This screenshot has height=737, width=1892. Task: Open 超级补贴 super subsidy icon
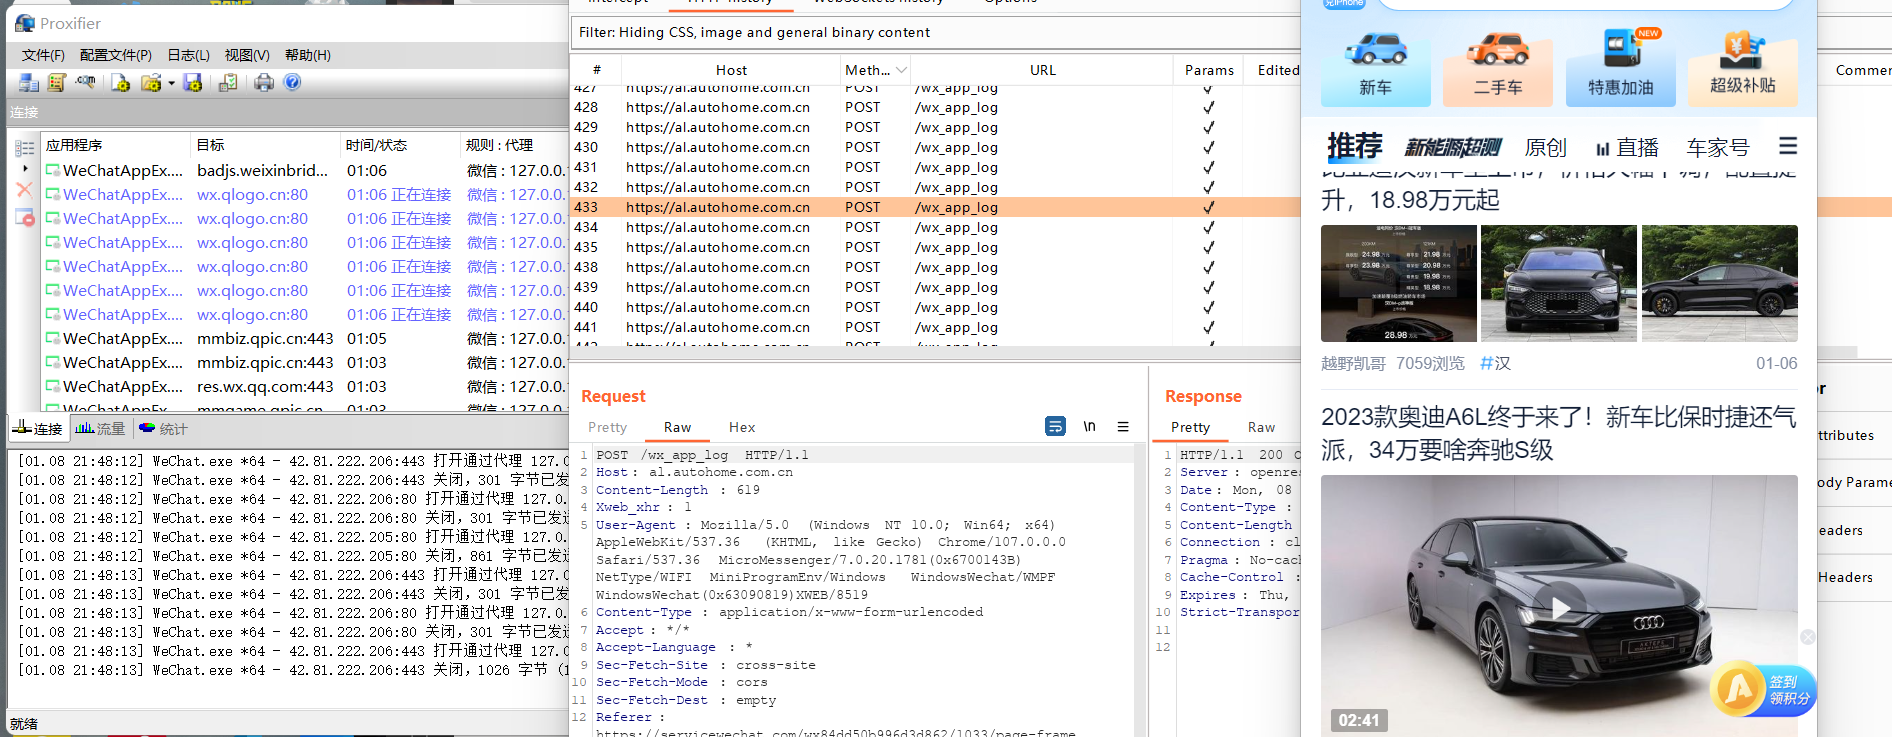1743,66
